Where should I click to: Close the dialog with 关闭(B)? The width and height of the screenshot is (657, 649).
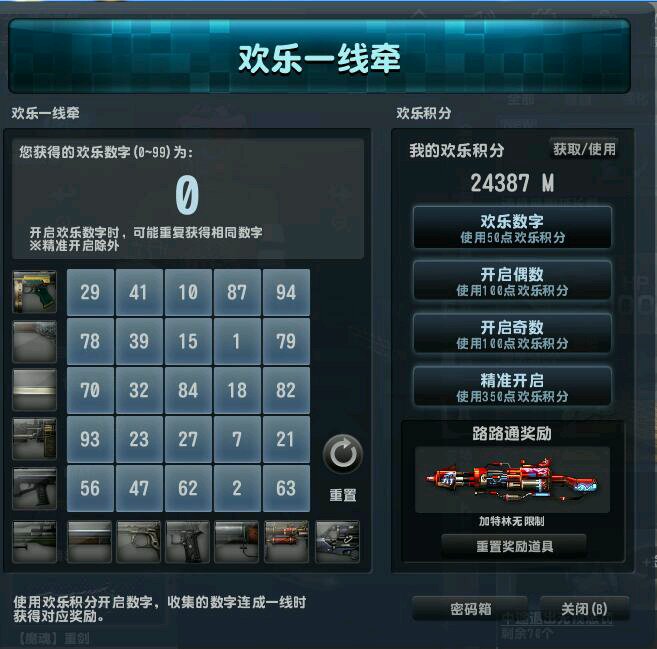[584, 608]
